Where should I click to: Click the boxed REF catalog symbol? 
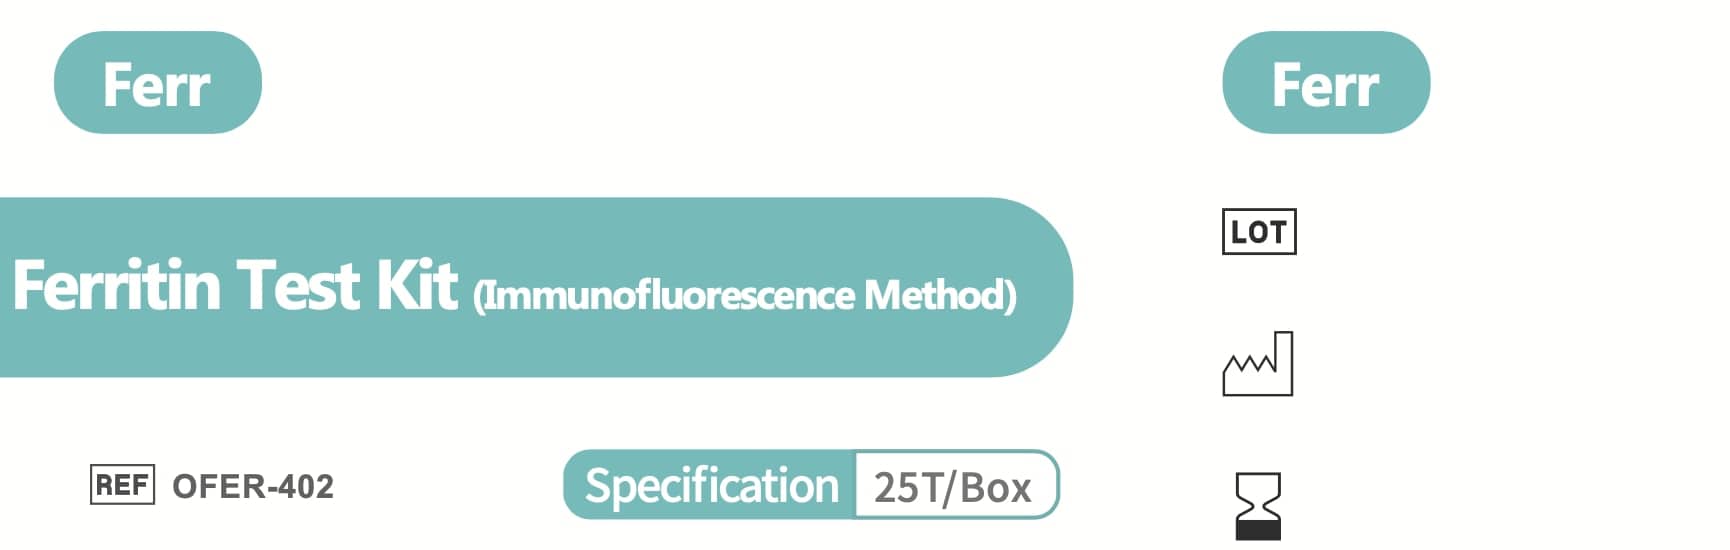pos(122,486)
